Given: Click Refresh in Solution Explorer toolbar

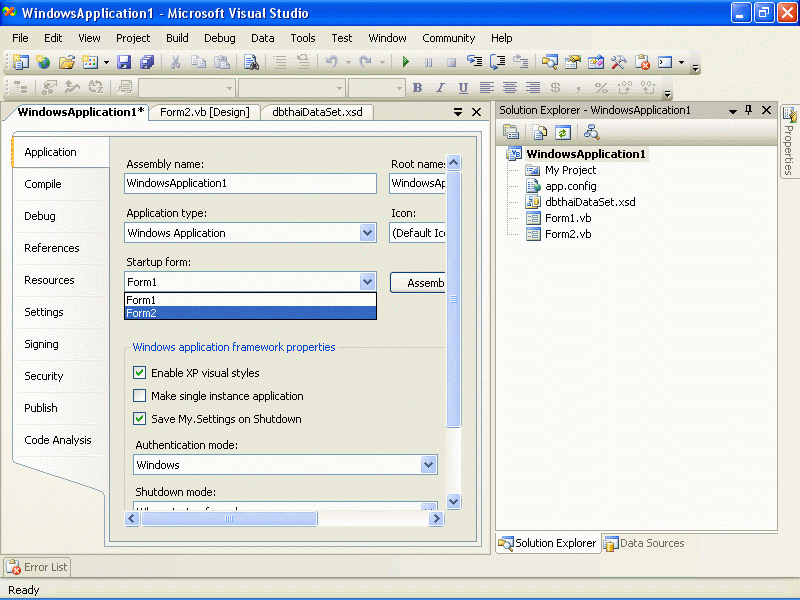Looking at the screenshot, I should [x=563, y=132].
